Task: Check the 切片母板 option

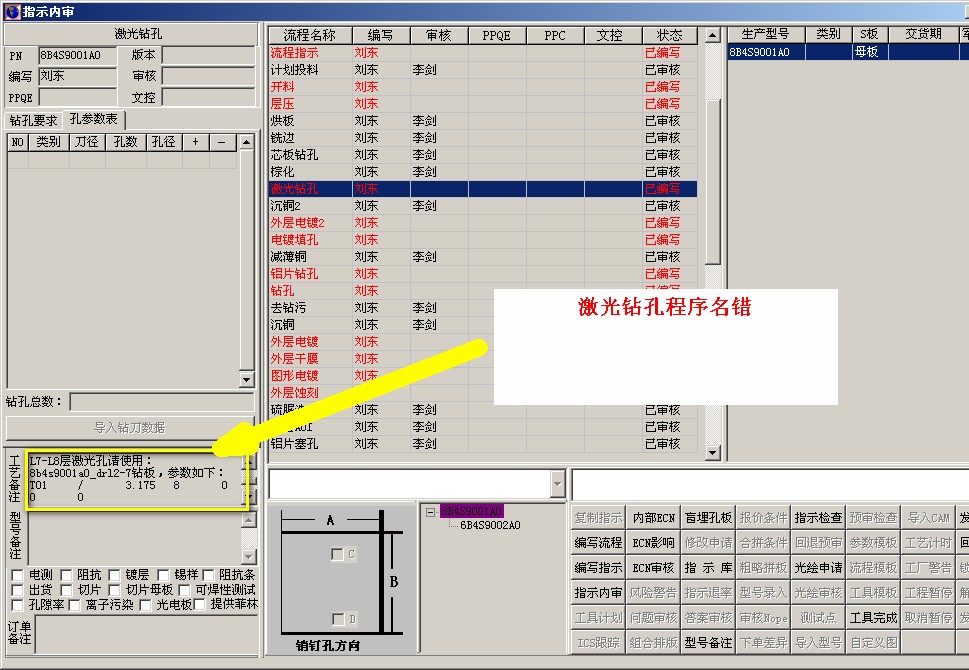Action: pyautogui.click(x=114, y=590)
